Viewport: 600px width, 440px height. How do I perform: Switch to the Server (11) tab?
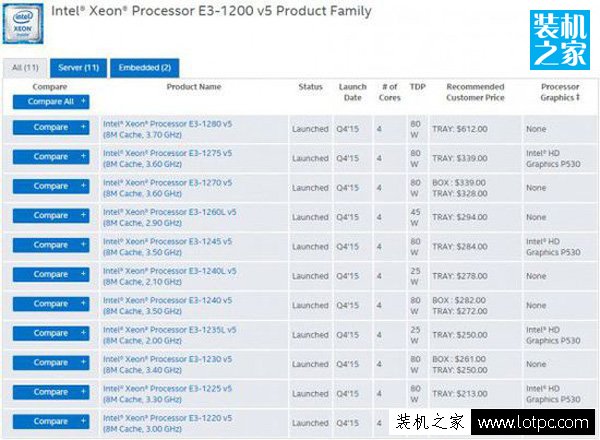click(78, 68)
